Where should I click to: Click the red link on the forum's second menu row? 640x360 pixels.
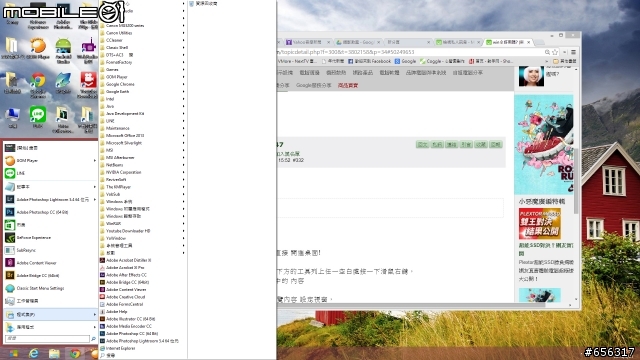pyautogui.click(x=348, y=85)
